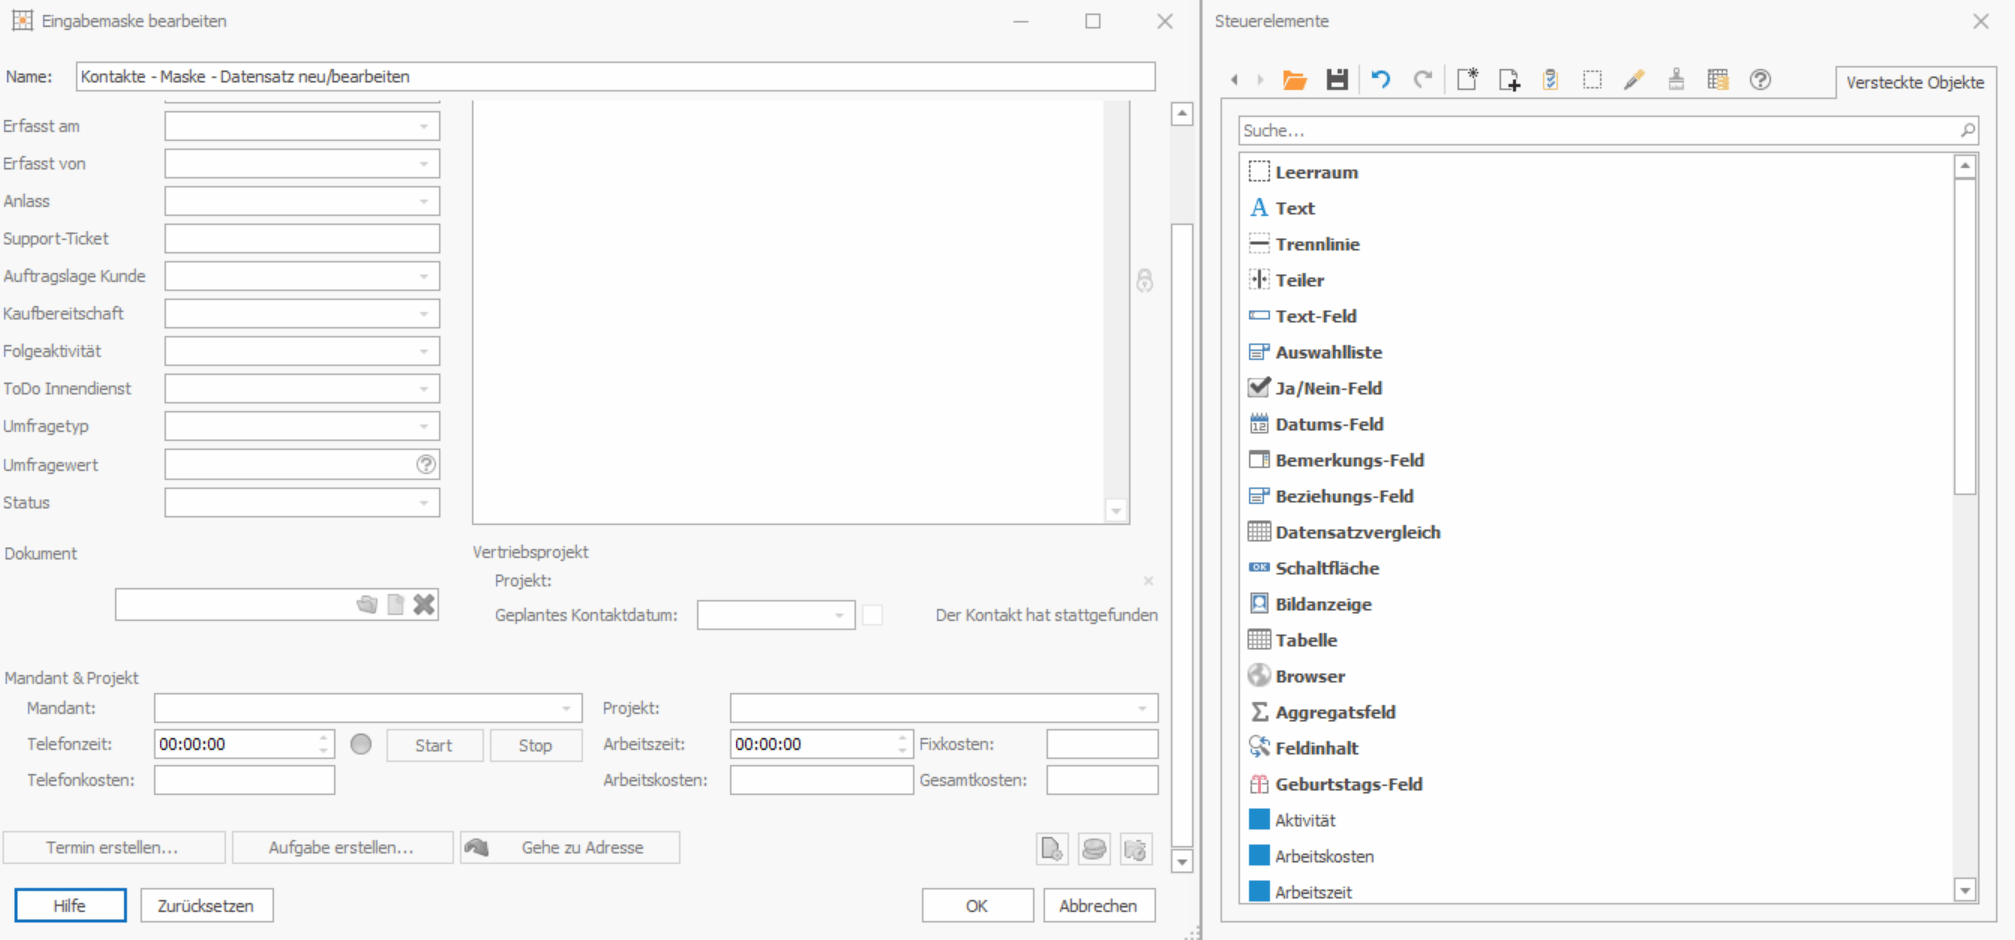The image size is (2015, 940).
Task: Click the navigate back arrow in Steuerelemente
Action: point(1235,80)
